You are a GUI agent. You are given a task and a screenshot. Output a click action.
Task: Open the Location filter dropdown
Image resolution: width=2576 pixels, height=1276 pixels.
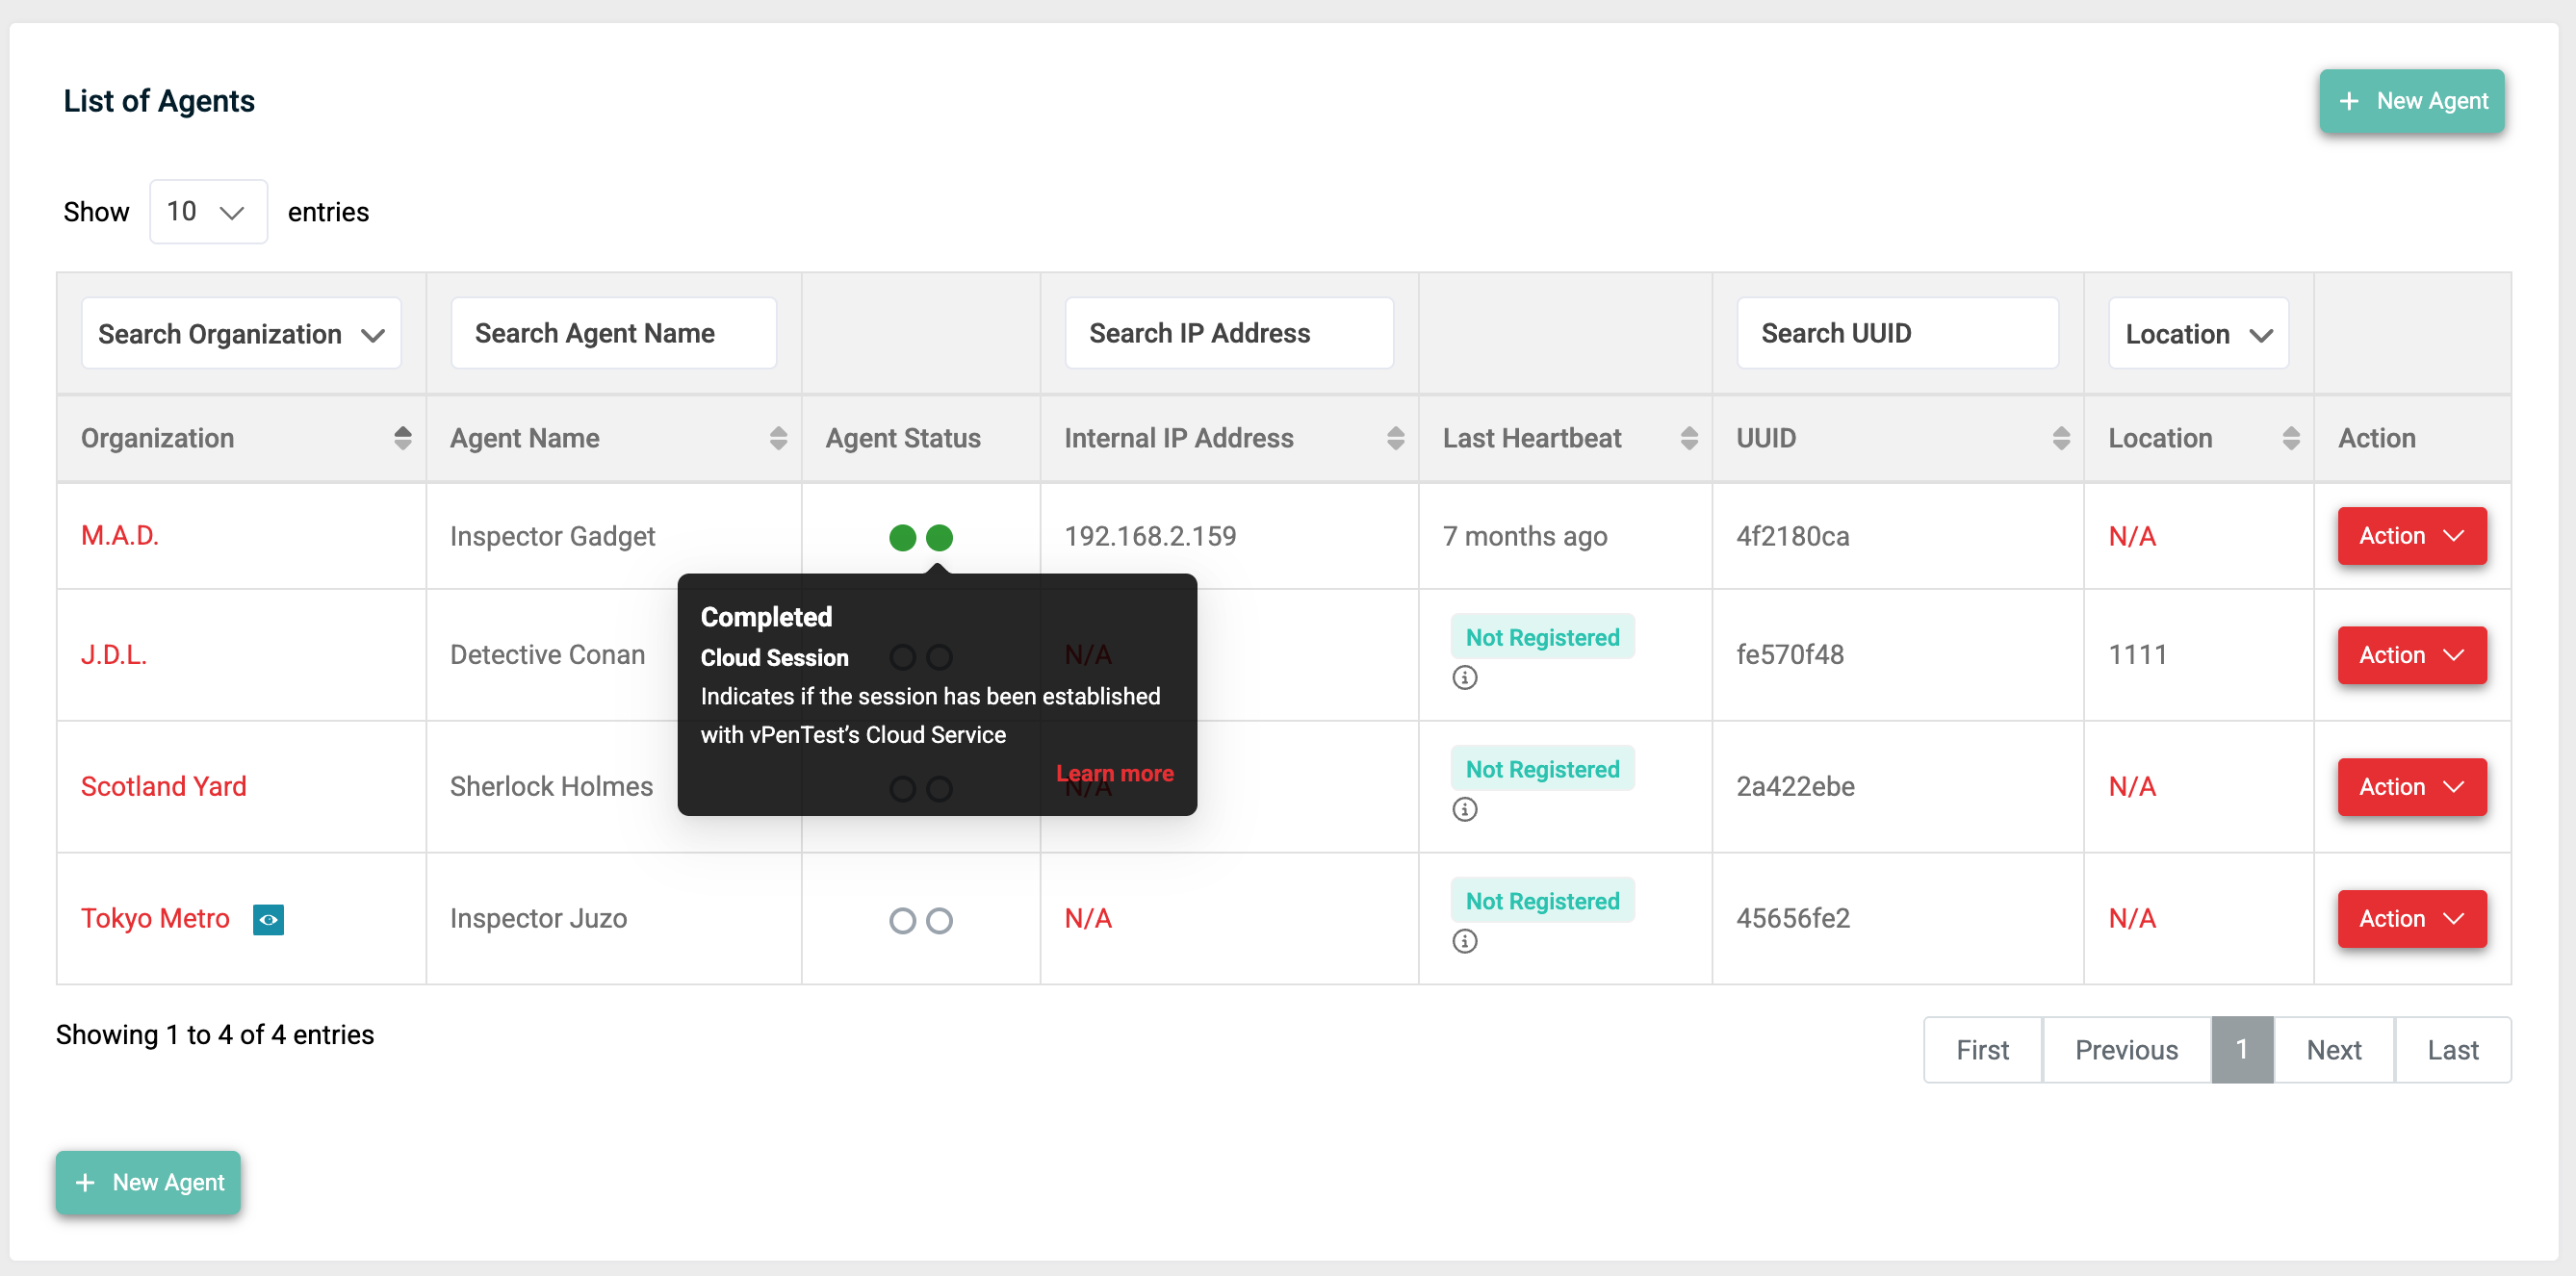pyautogui.click(x=2197, y=334)
